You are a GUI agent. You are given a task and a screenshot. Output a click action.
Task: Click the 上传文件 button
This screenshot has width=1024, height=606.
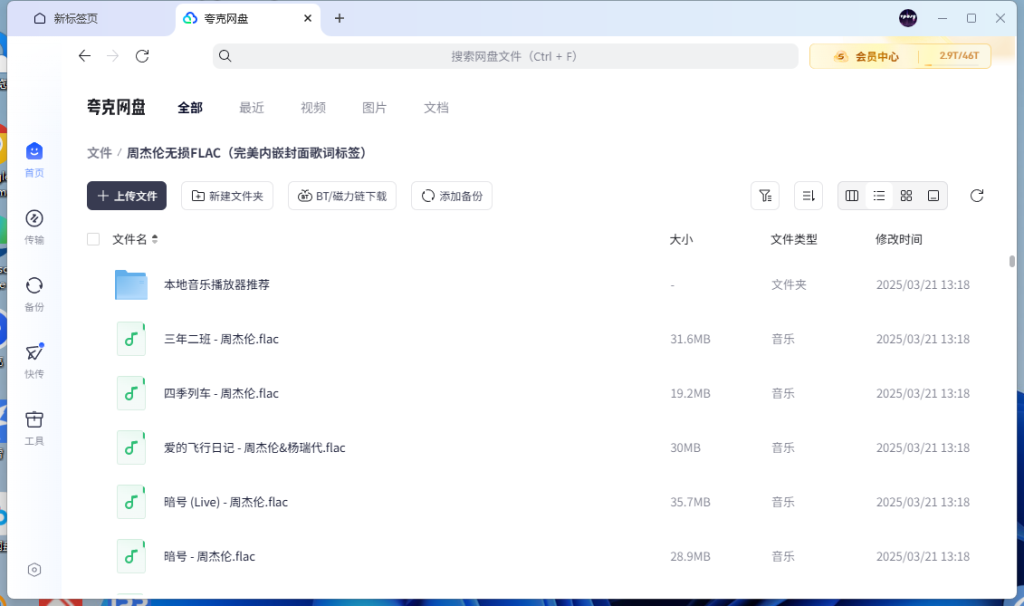[x=127, y=196]
